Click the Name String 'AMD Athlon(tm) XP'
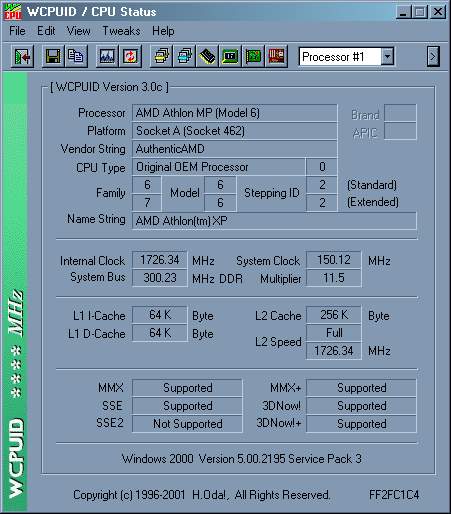This screenshot has width=451, height=514. point(274,221)
